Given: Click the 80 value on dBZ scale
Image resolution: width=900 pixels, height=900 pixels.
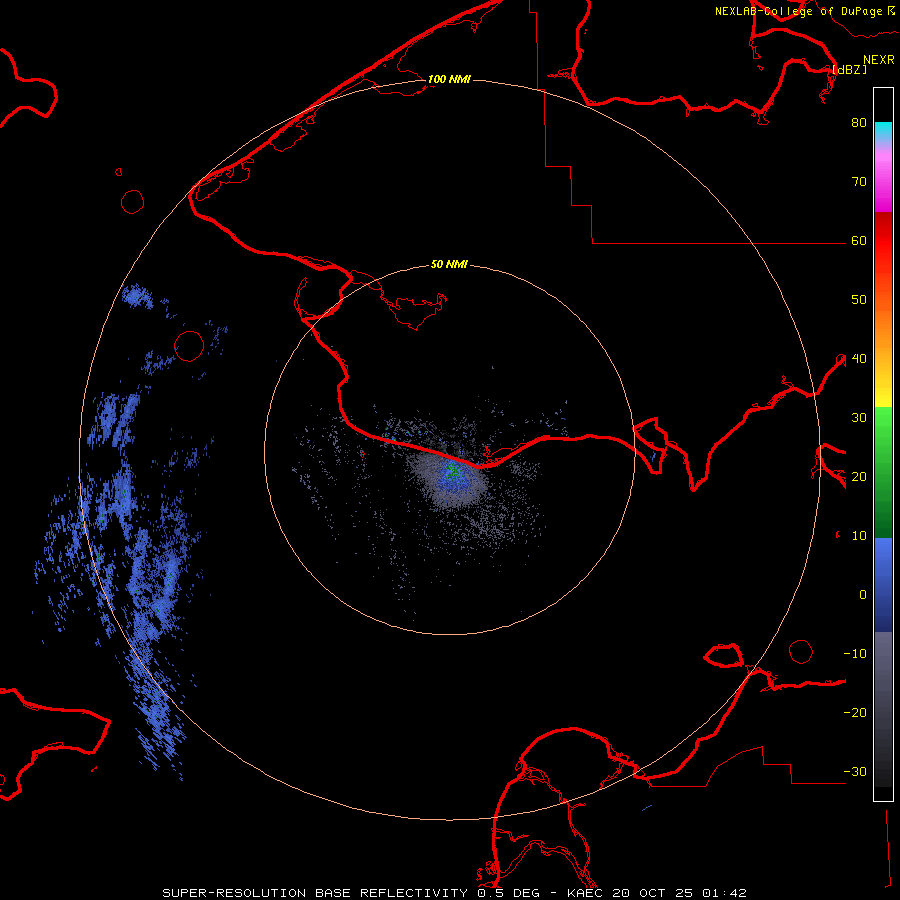Looking at the screenshot, I should (x=859, y=122).
